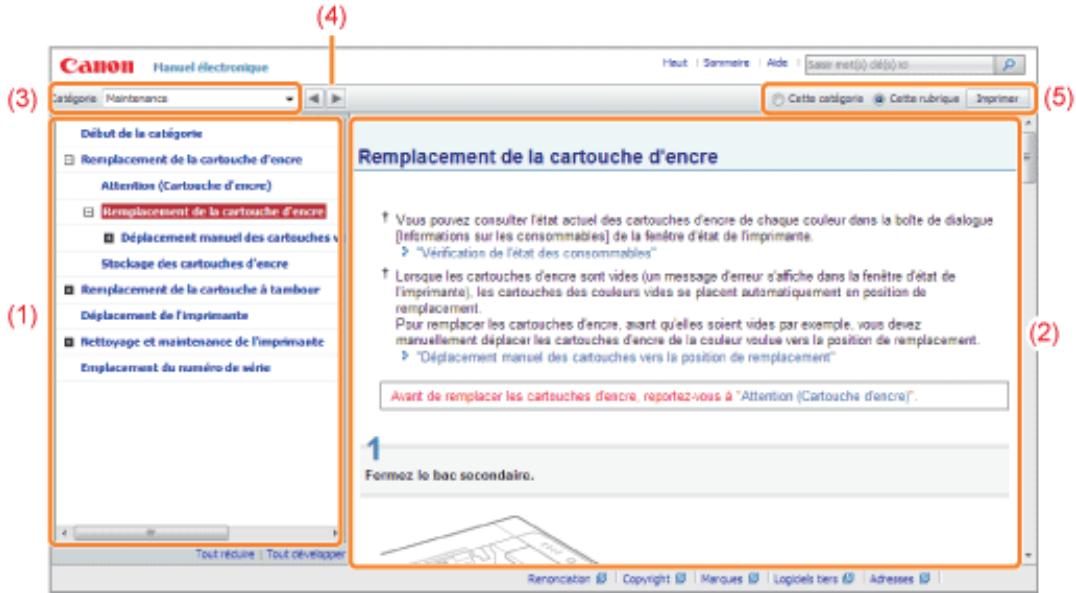Click Fermez le bac secondaire step text

449,475
